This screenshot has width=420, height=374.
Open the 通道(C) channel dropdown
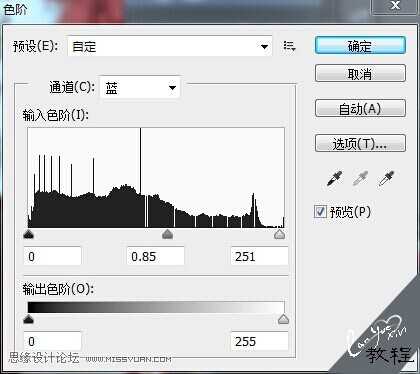[x=140, y=88]
